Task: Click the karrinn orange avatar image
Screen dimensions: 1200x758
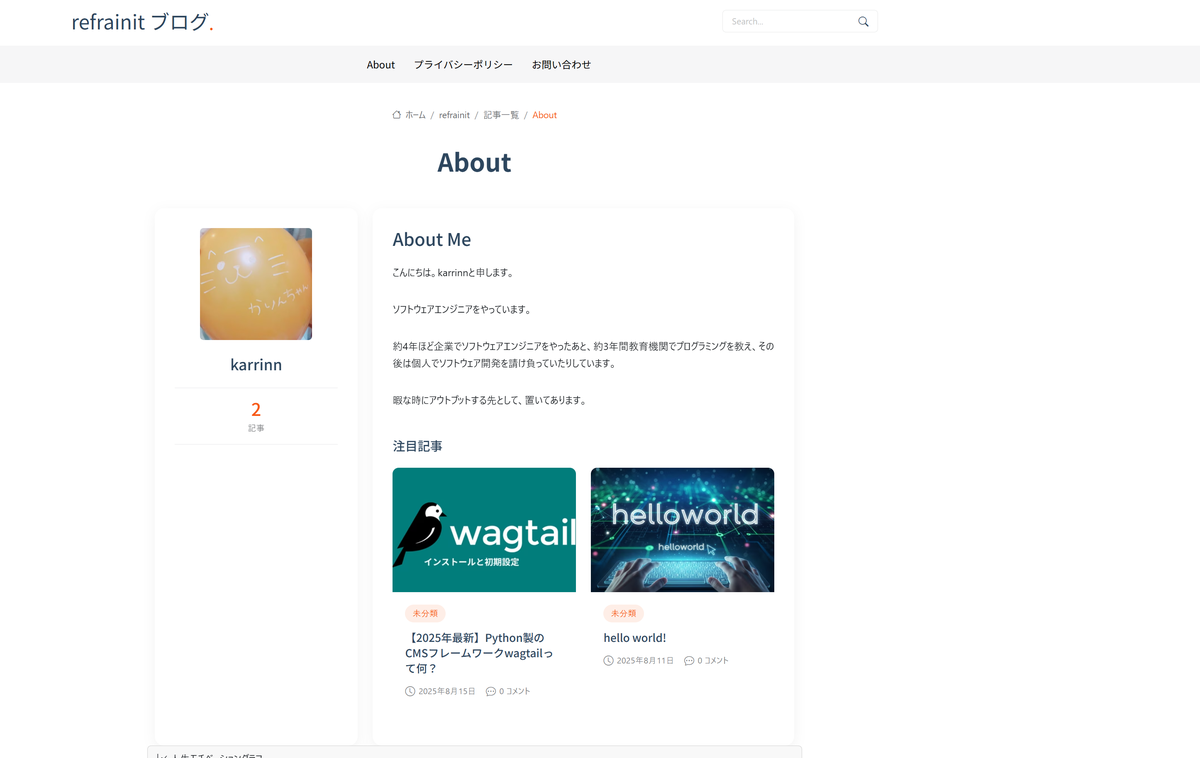Action: [x=256, y=284]
